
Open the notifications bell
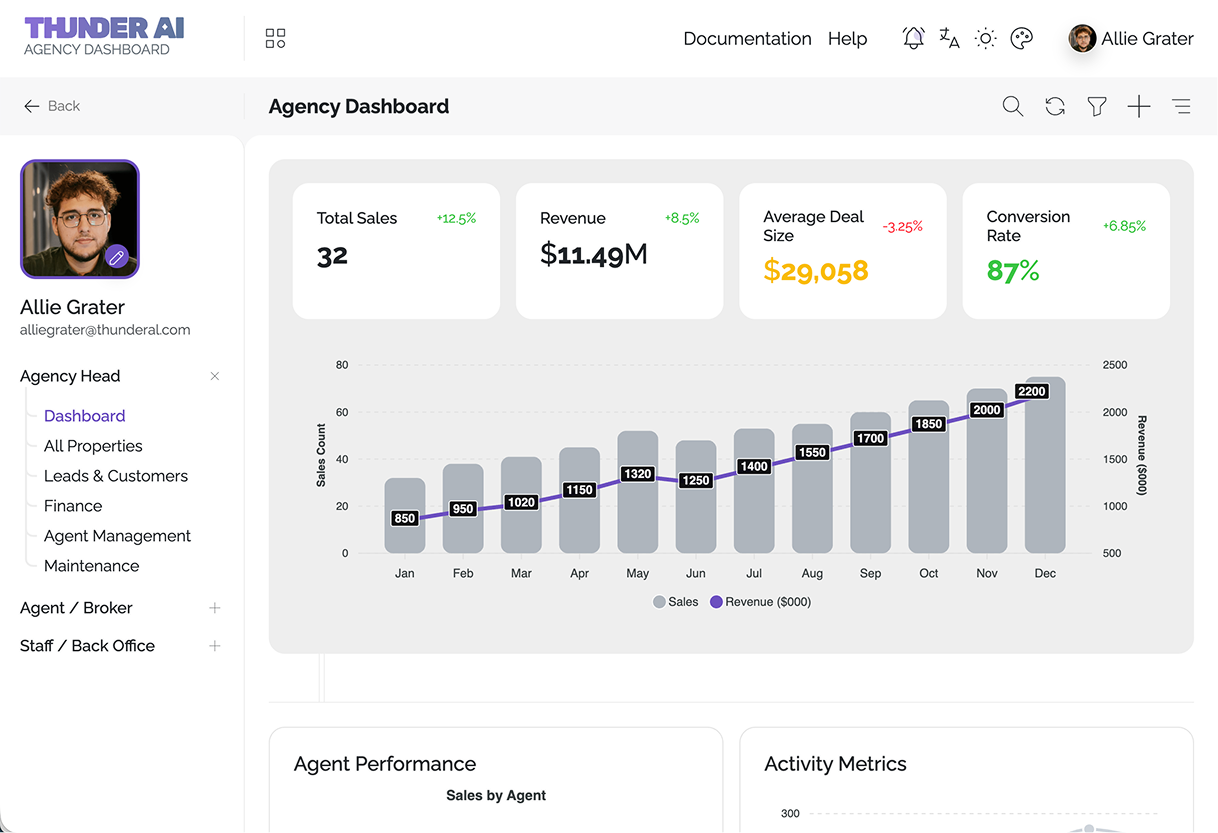coord(912,38)
